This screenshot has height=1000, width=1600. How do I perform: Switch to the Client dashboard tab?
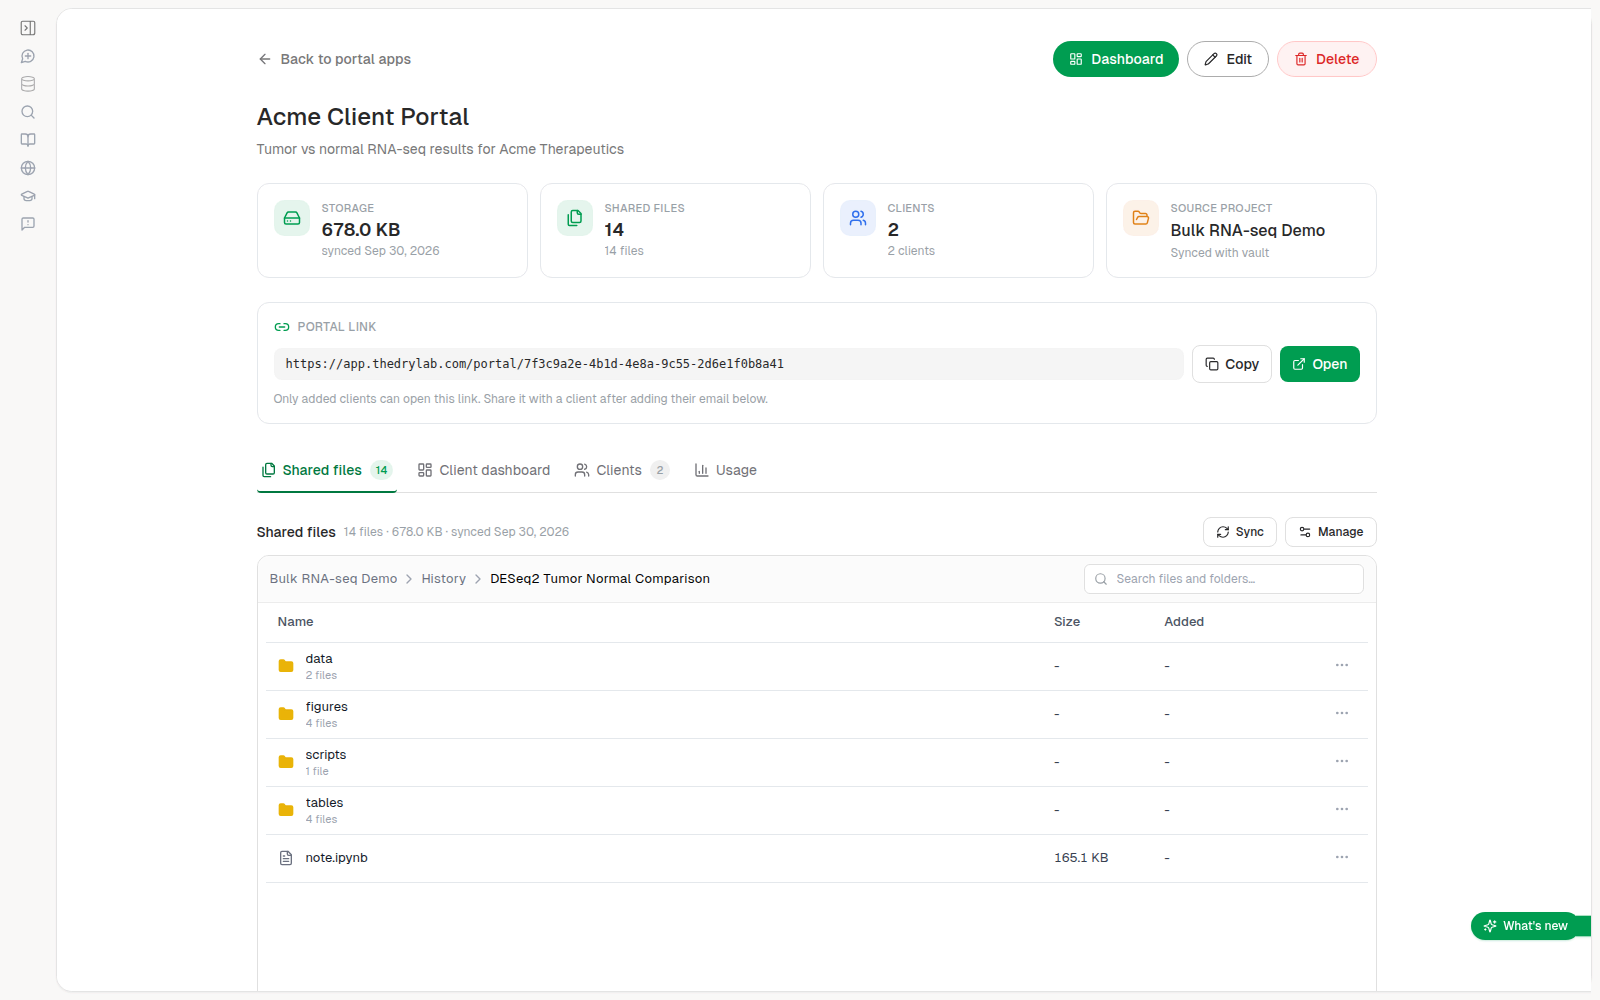click(x=484, y=470)
